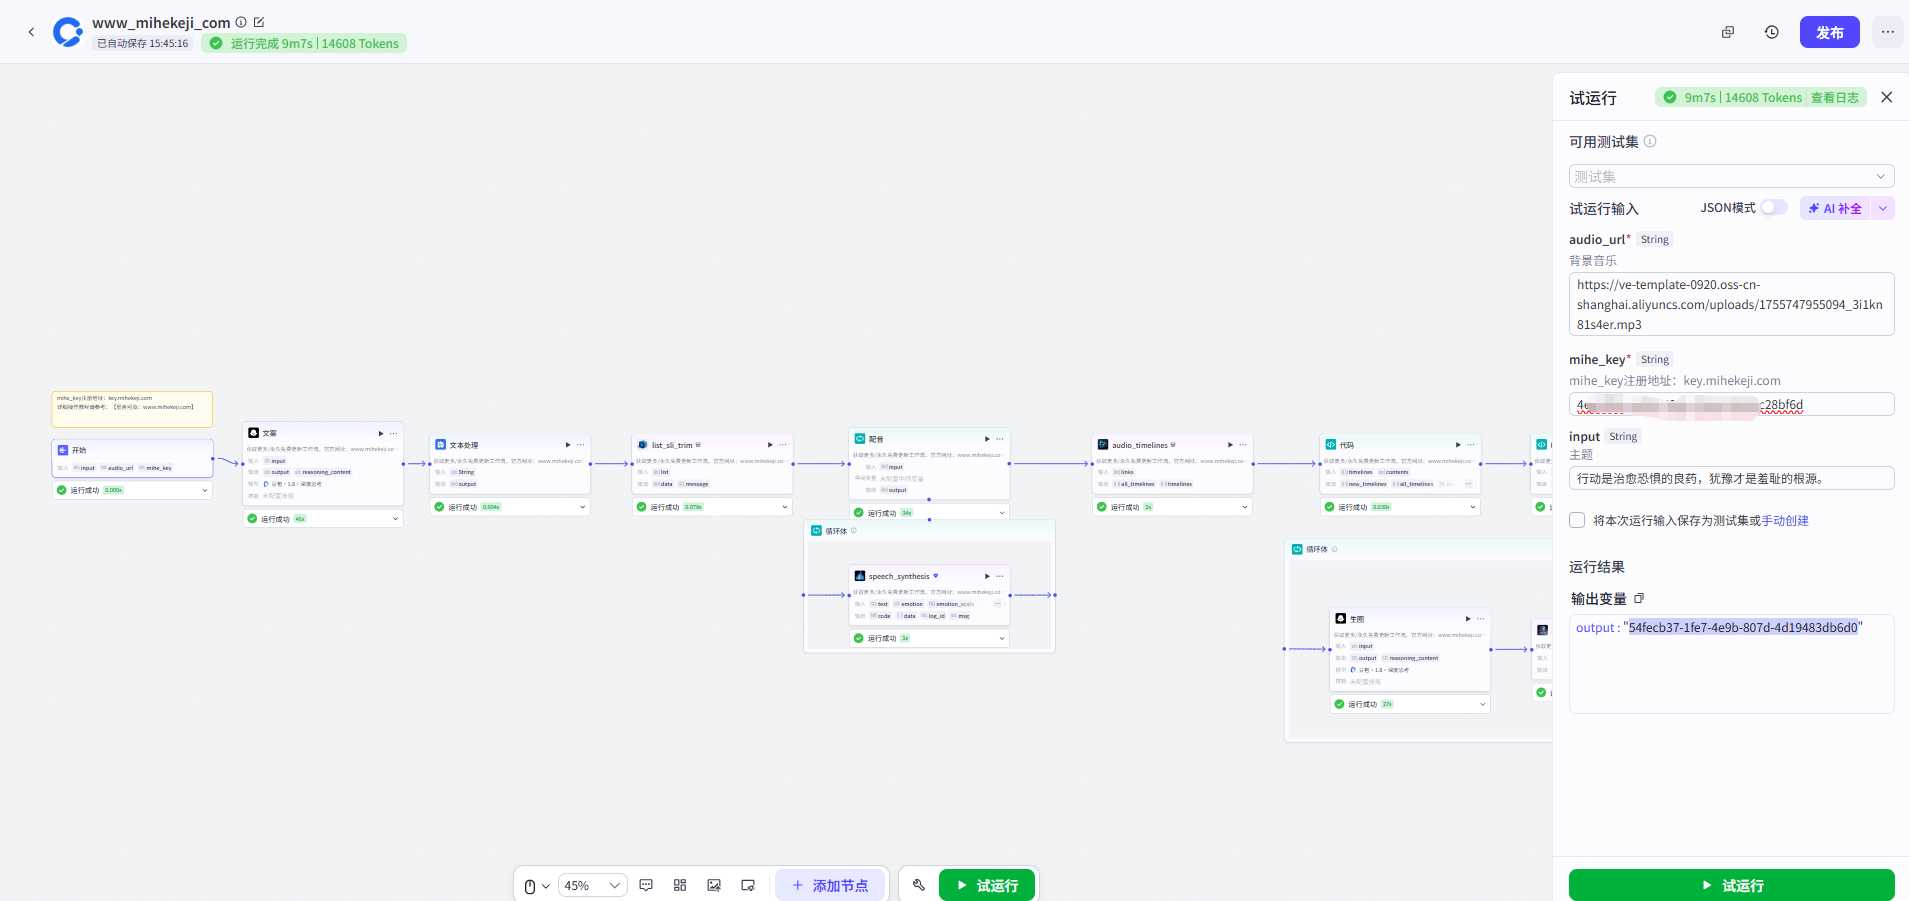Open the mouse interaction mode dropdown
The height and width of the screenshot is (901, 1909).
(x=536, y=885)
